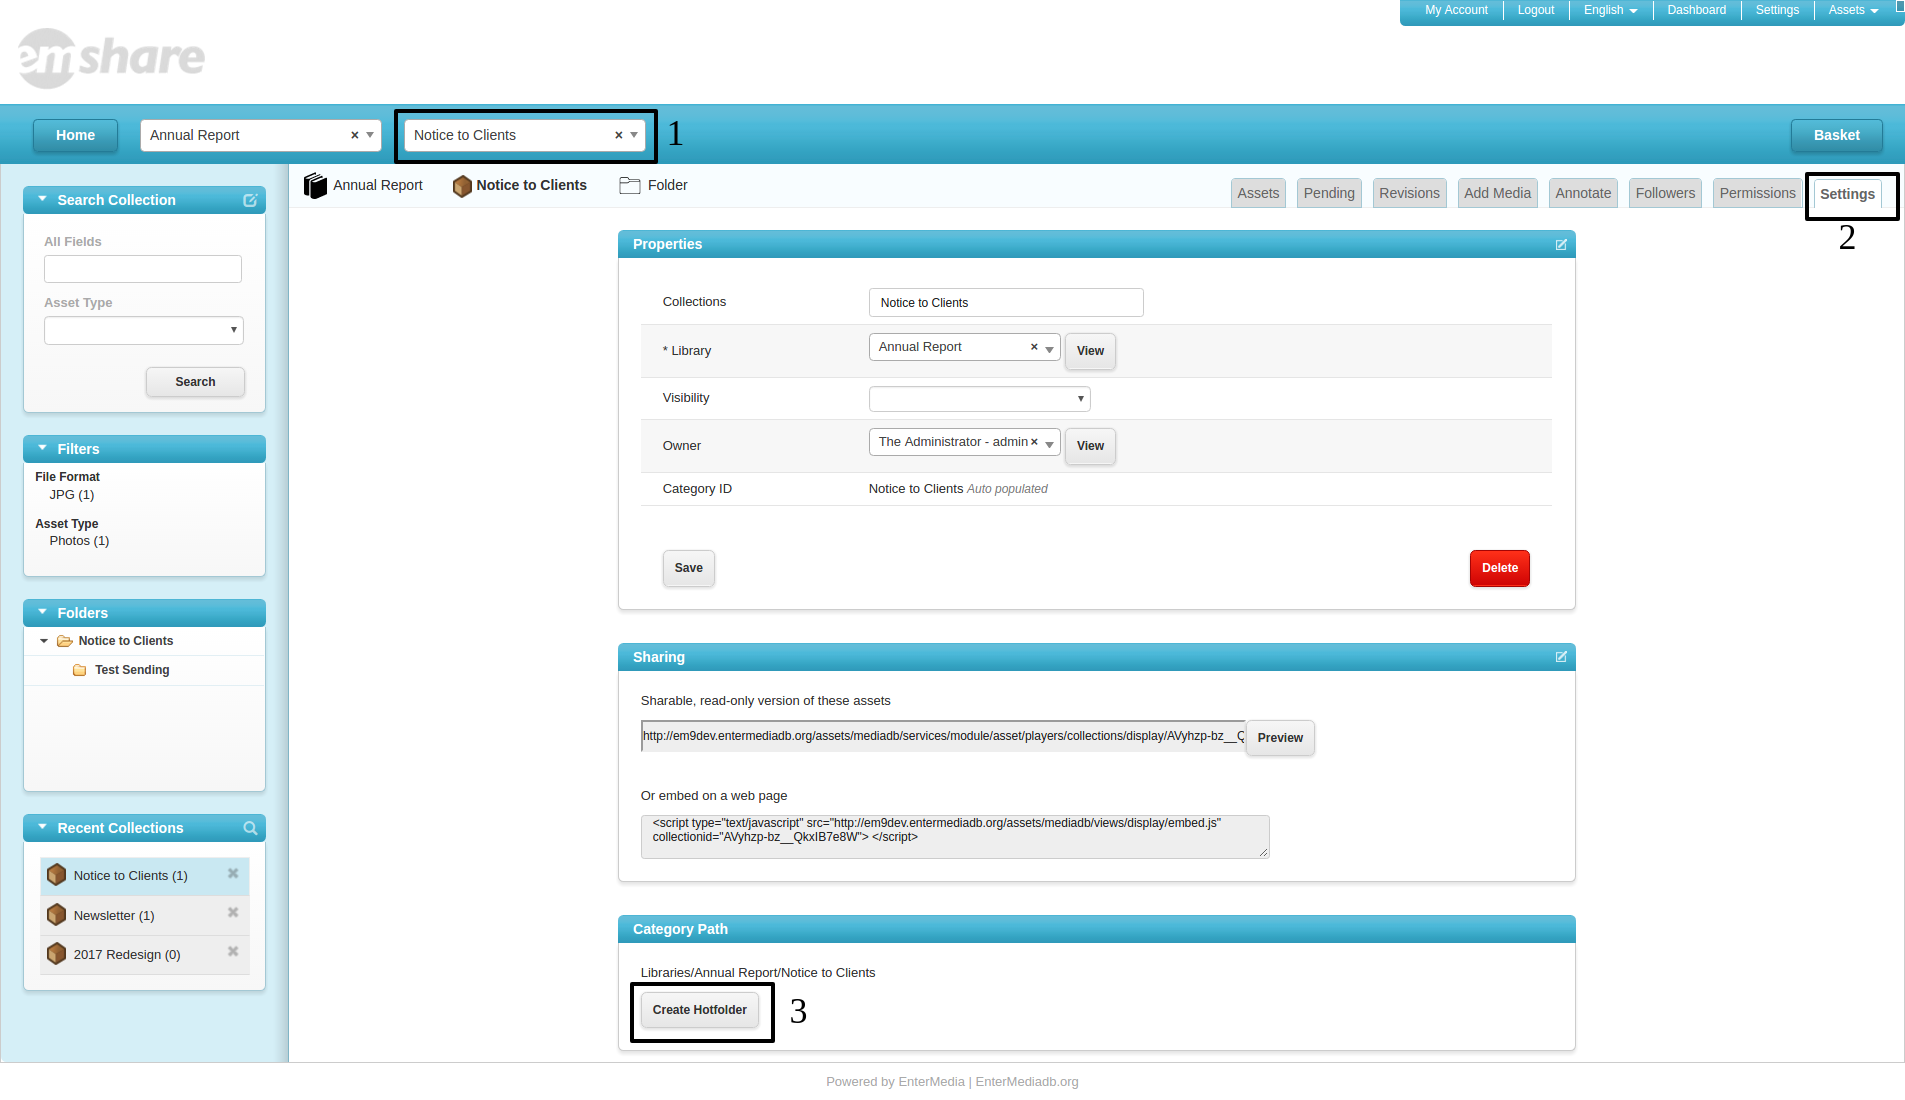Switch to the Assets tab
1905x1100 pixels.
coord(1258,194)
